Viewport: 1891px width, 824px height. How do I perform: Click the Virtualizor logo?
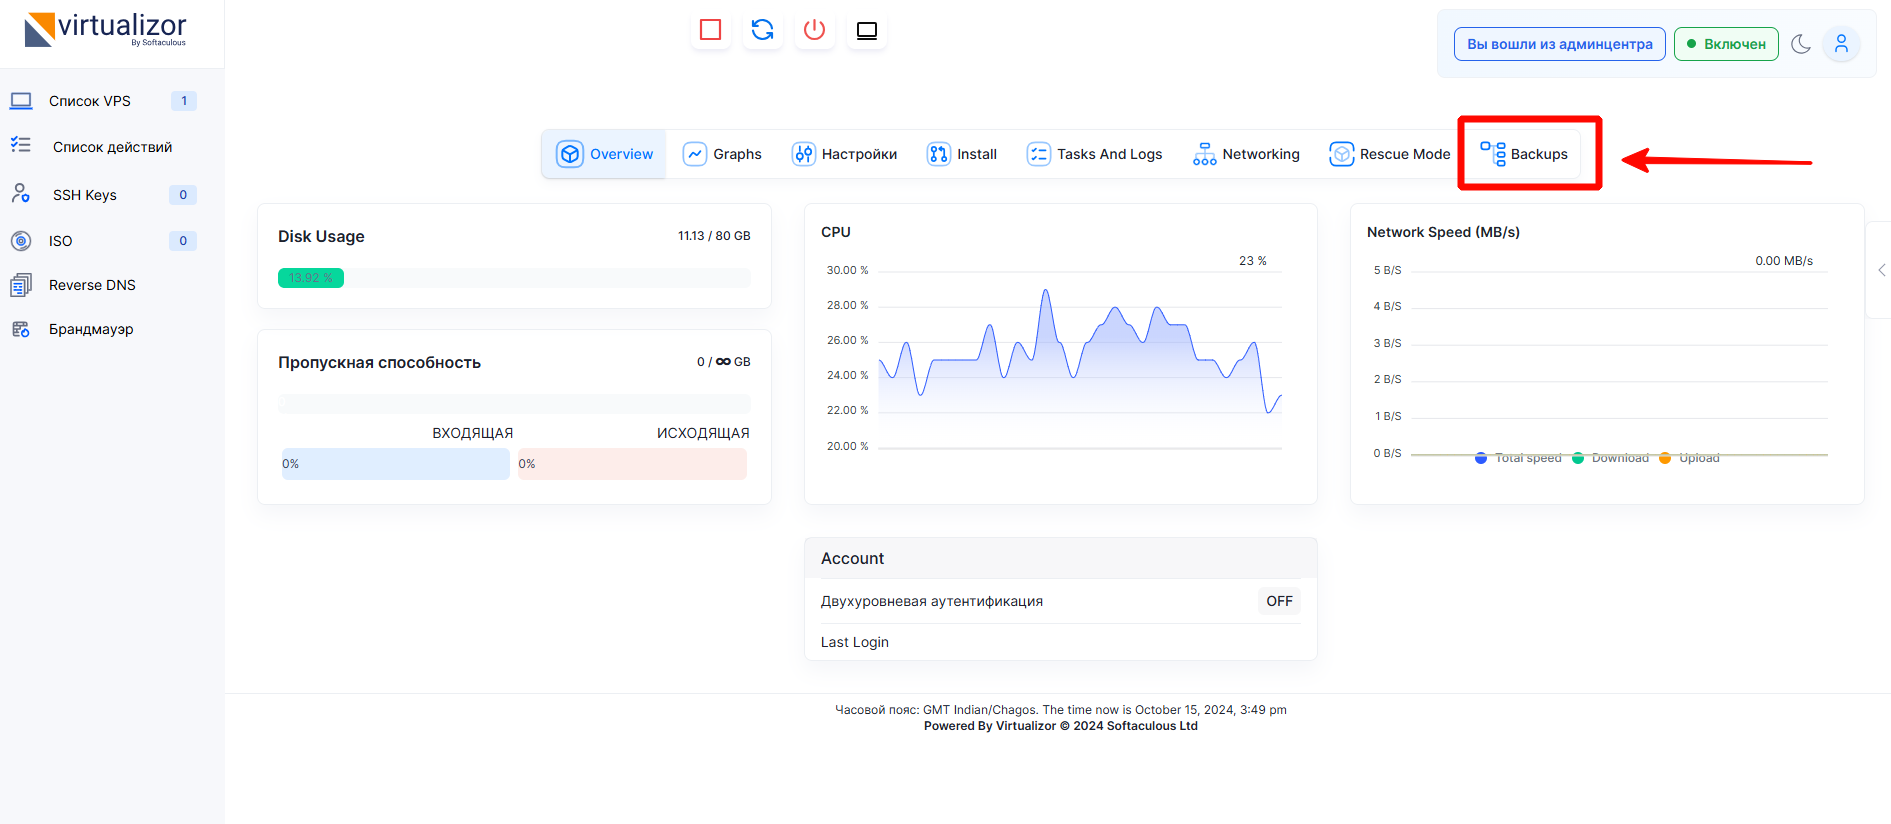click(105, 30)
